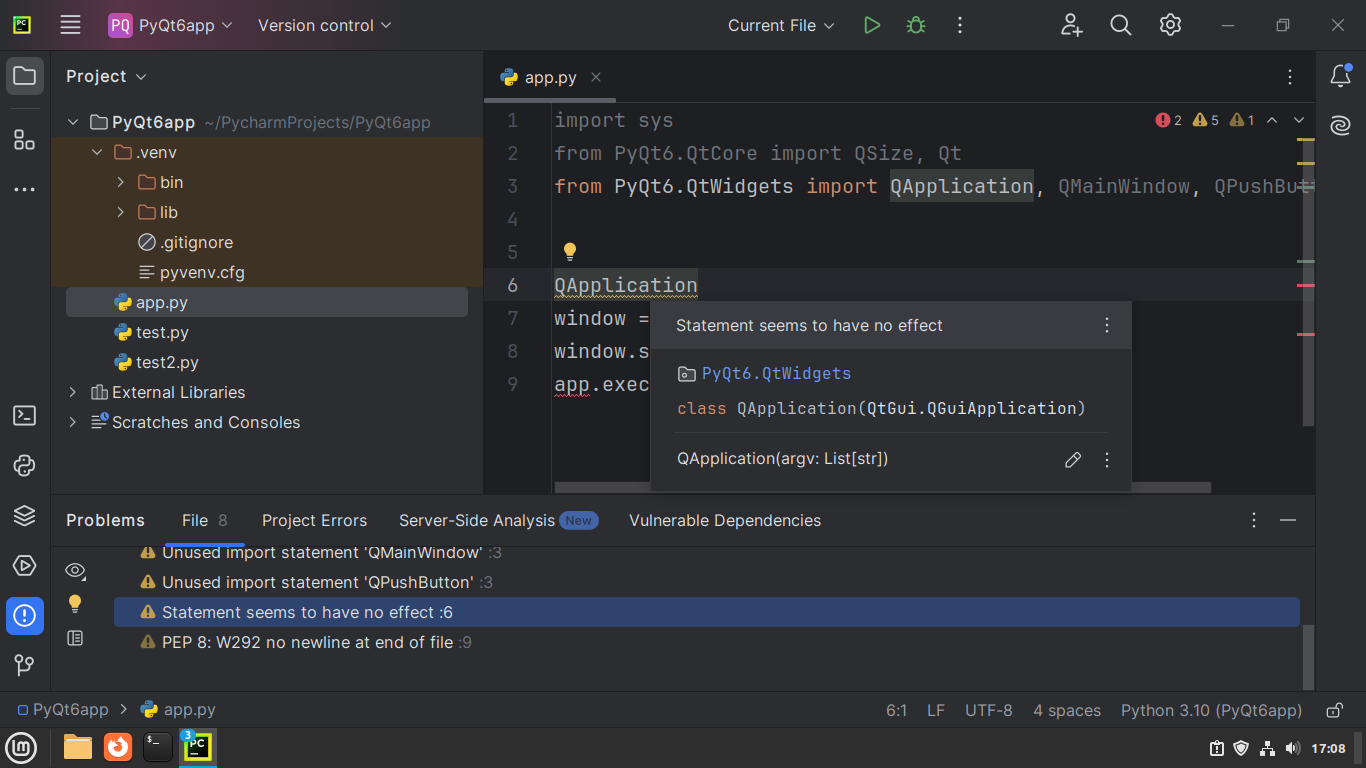Open kebab menu beside 'Statement seems to have no effect'
This screenshot has width=1366, height=768.
coord(1107,325)
